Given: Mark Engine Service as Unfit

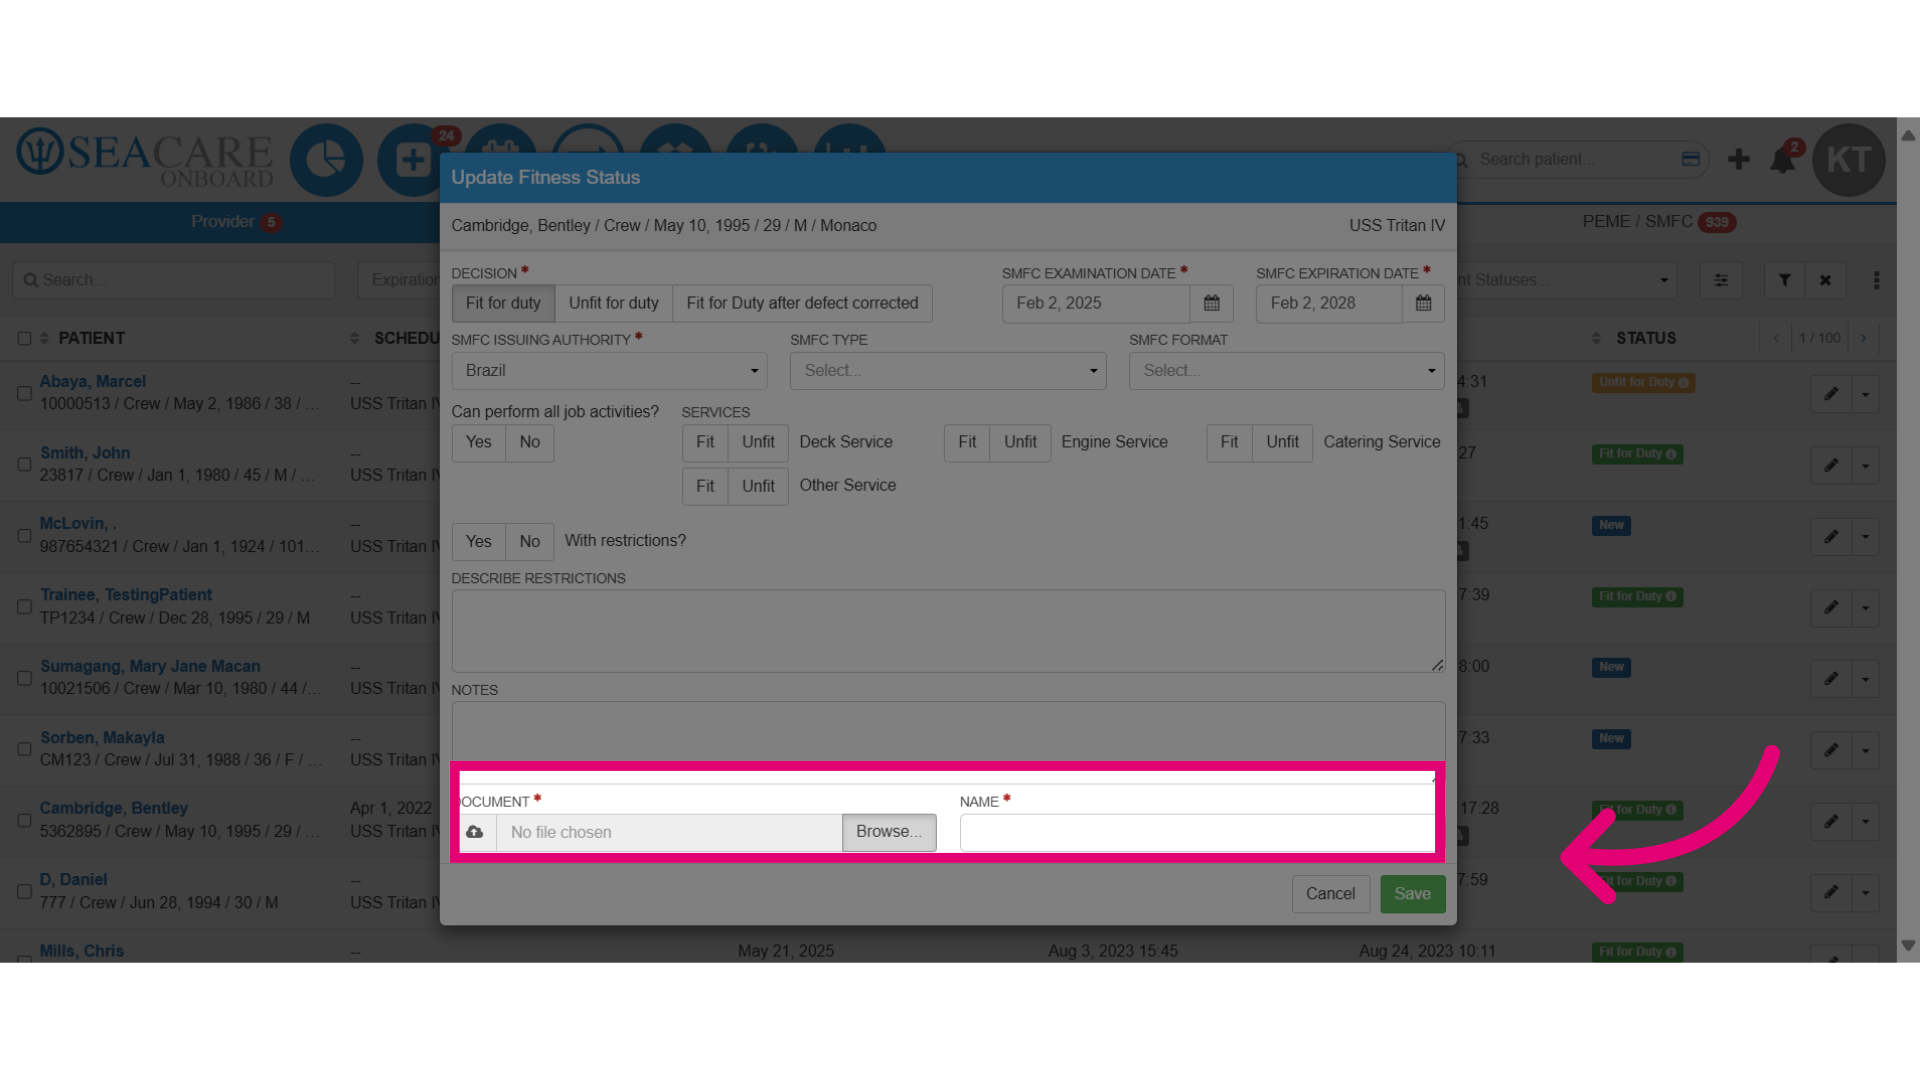Looking at the screenshot, I should (x=1020, y=442).
